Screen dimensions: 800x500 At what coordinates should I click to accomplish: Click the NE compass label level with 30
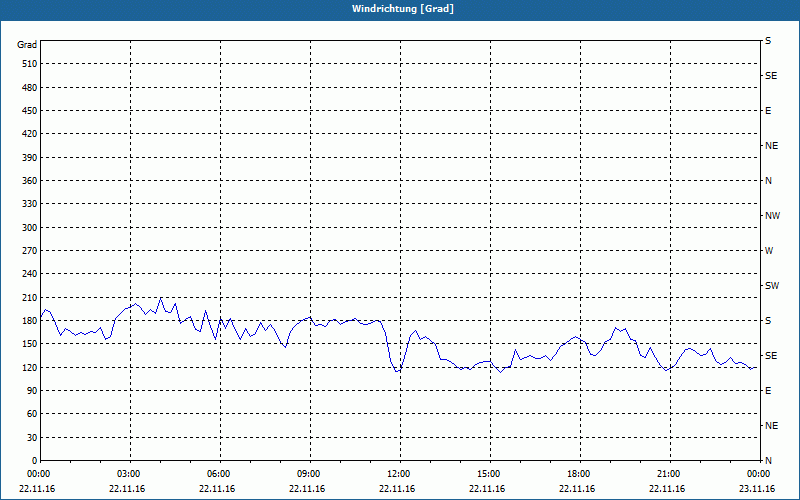[771, 426]
